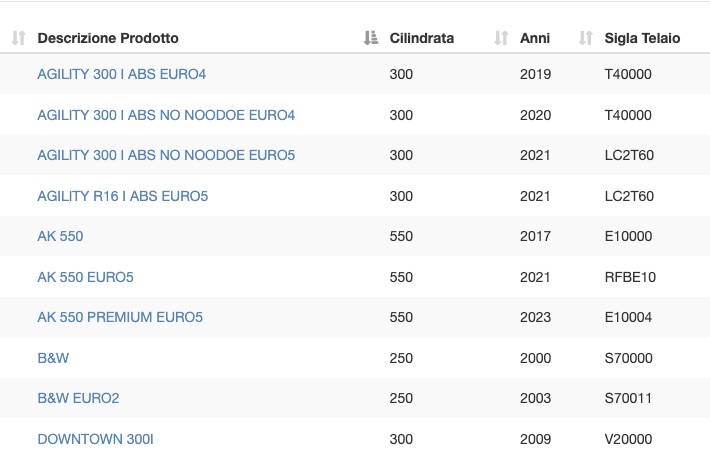Click the Cilindrata column header text
710x467 pixels.
pyautogui.click(x=422, y=38)
